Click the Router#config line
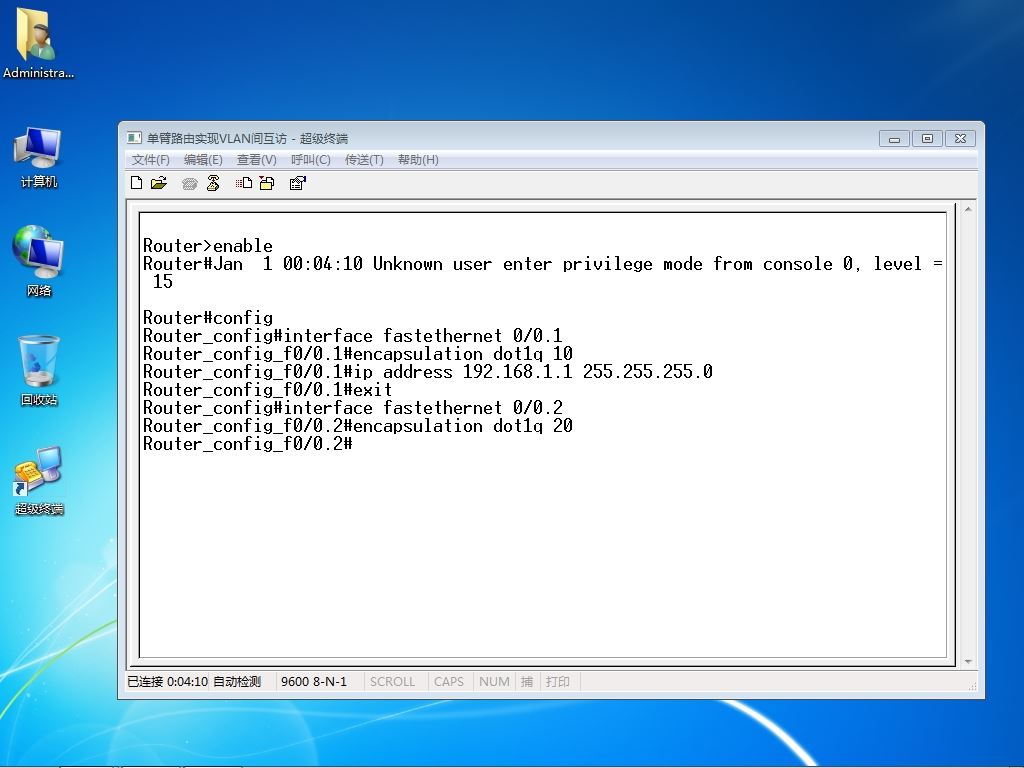This screenshot has width=1024, height=768. [208, 318]
